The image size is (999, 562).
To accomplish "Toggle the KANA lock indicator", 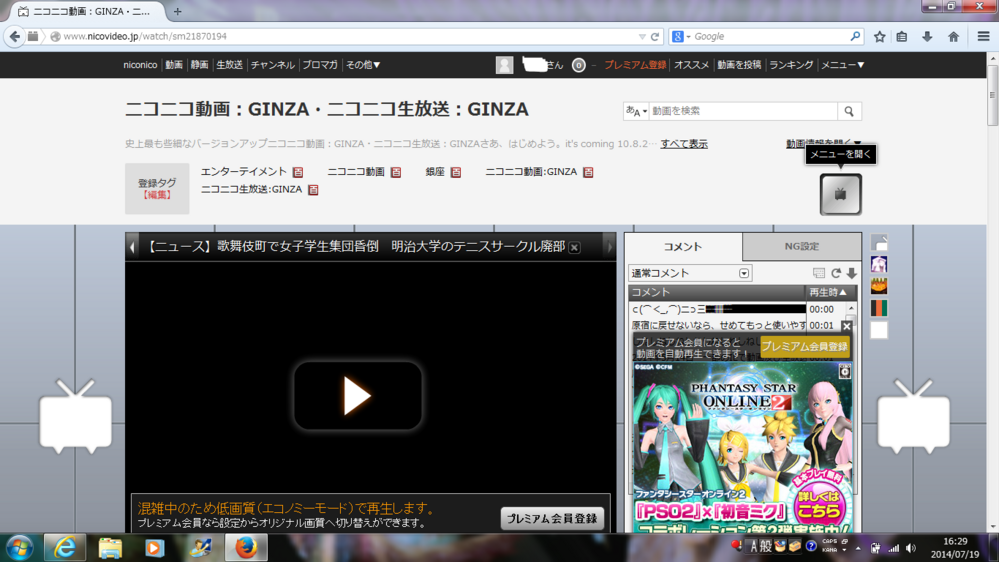I will click(830, 550).
